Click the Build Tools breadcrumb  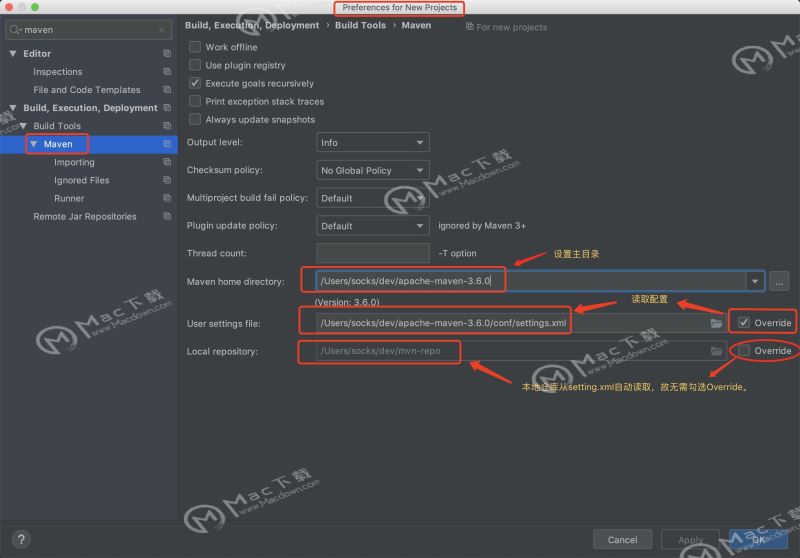(360, 25)
